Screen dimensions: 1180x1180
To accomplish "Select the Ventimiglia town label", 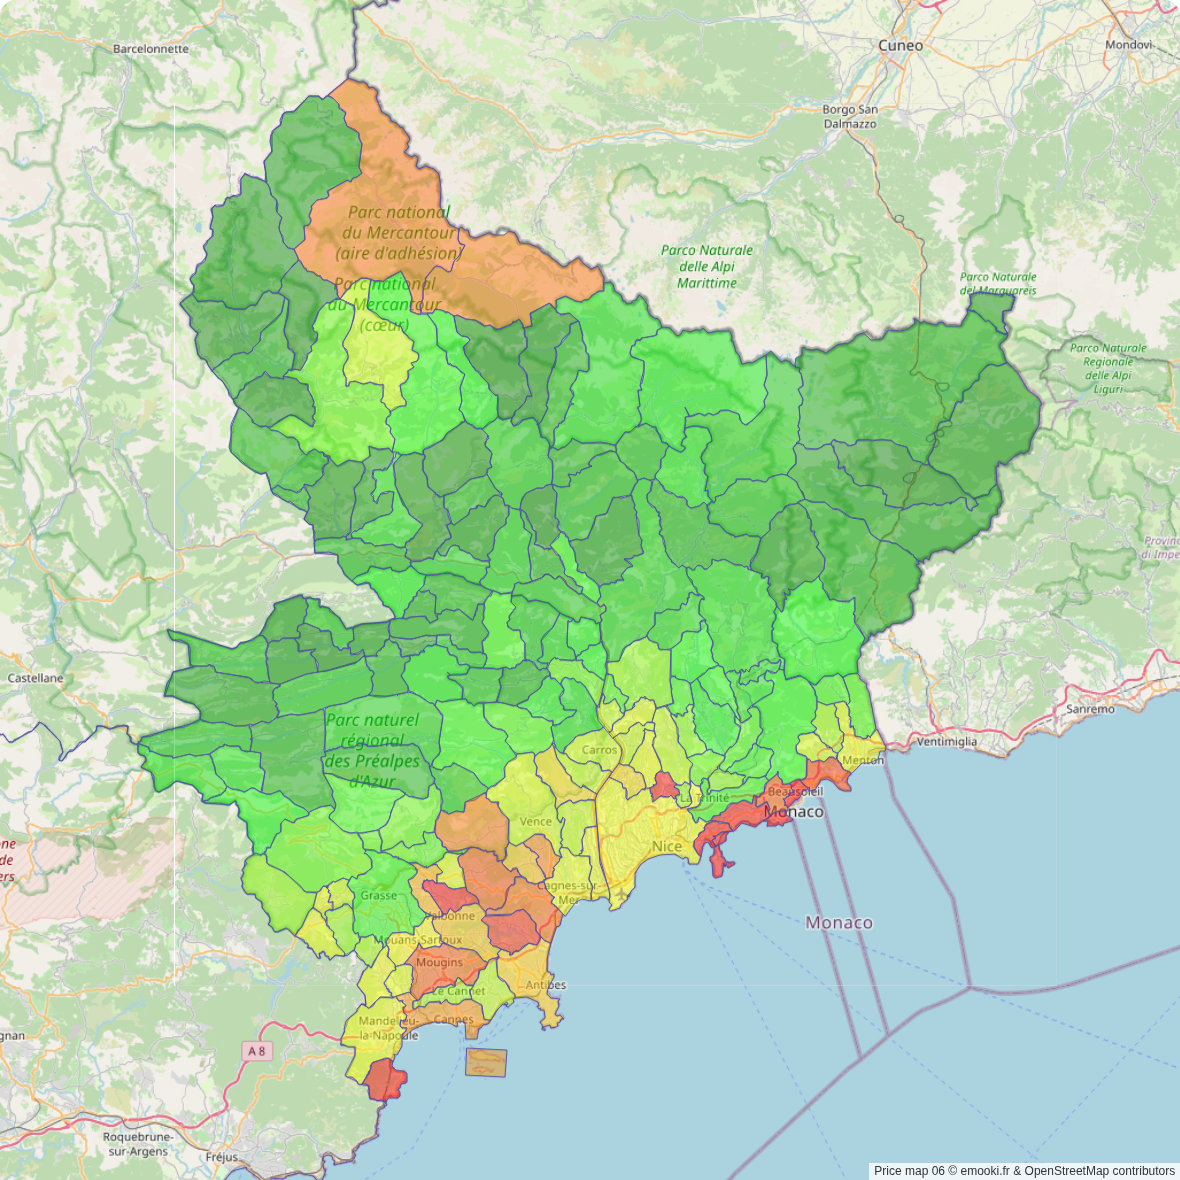I will pos(946,742).
